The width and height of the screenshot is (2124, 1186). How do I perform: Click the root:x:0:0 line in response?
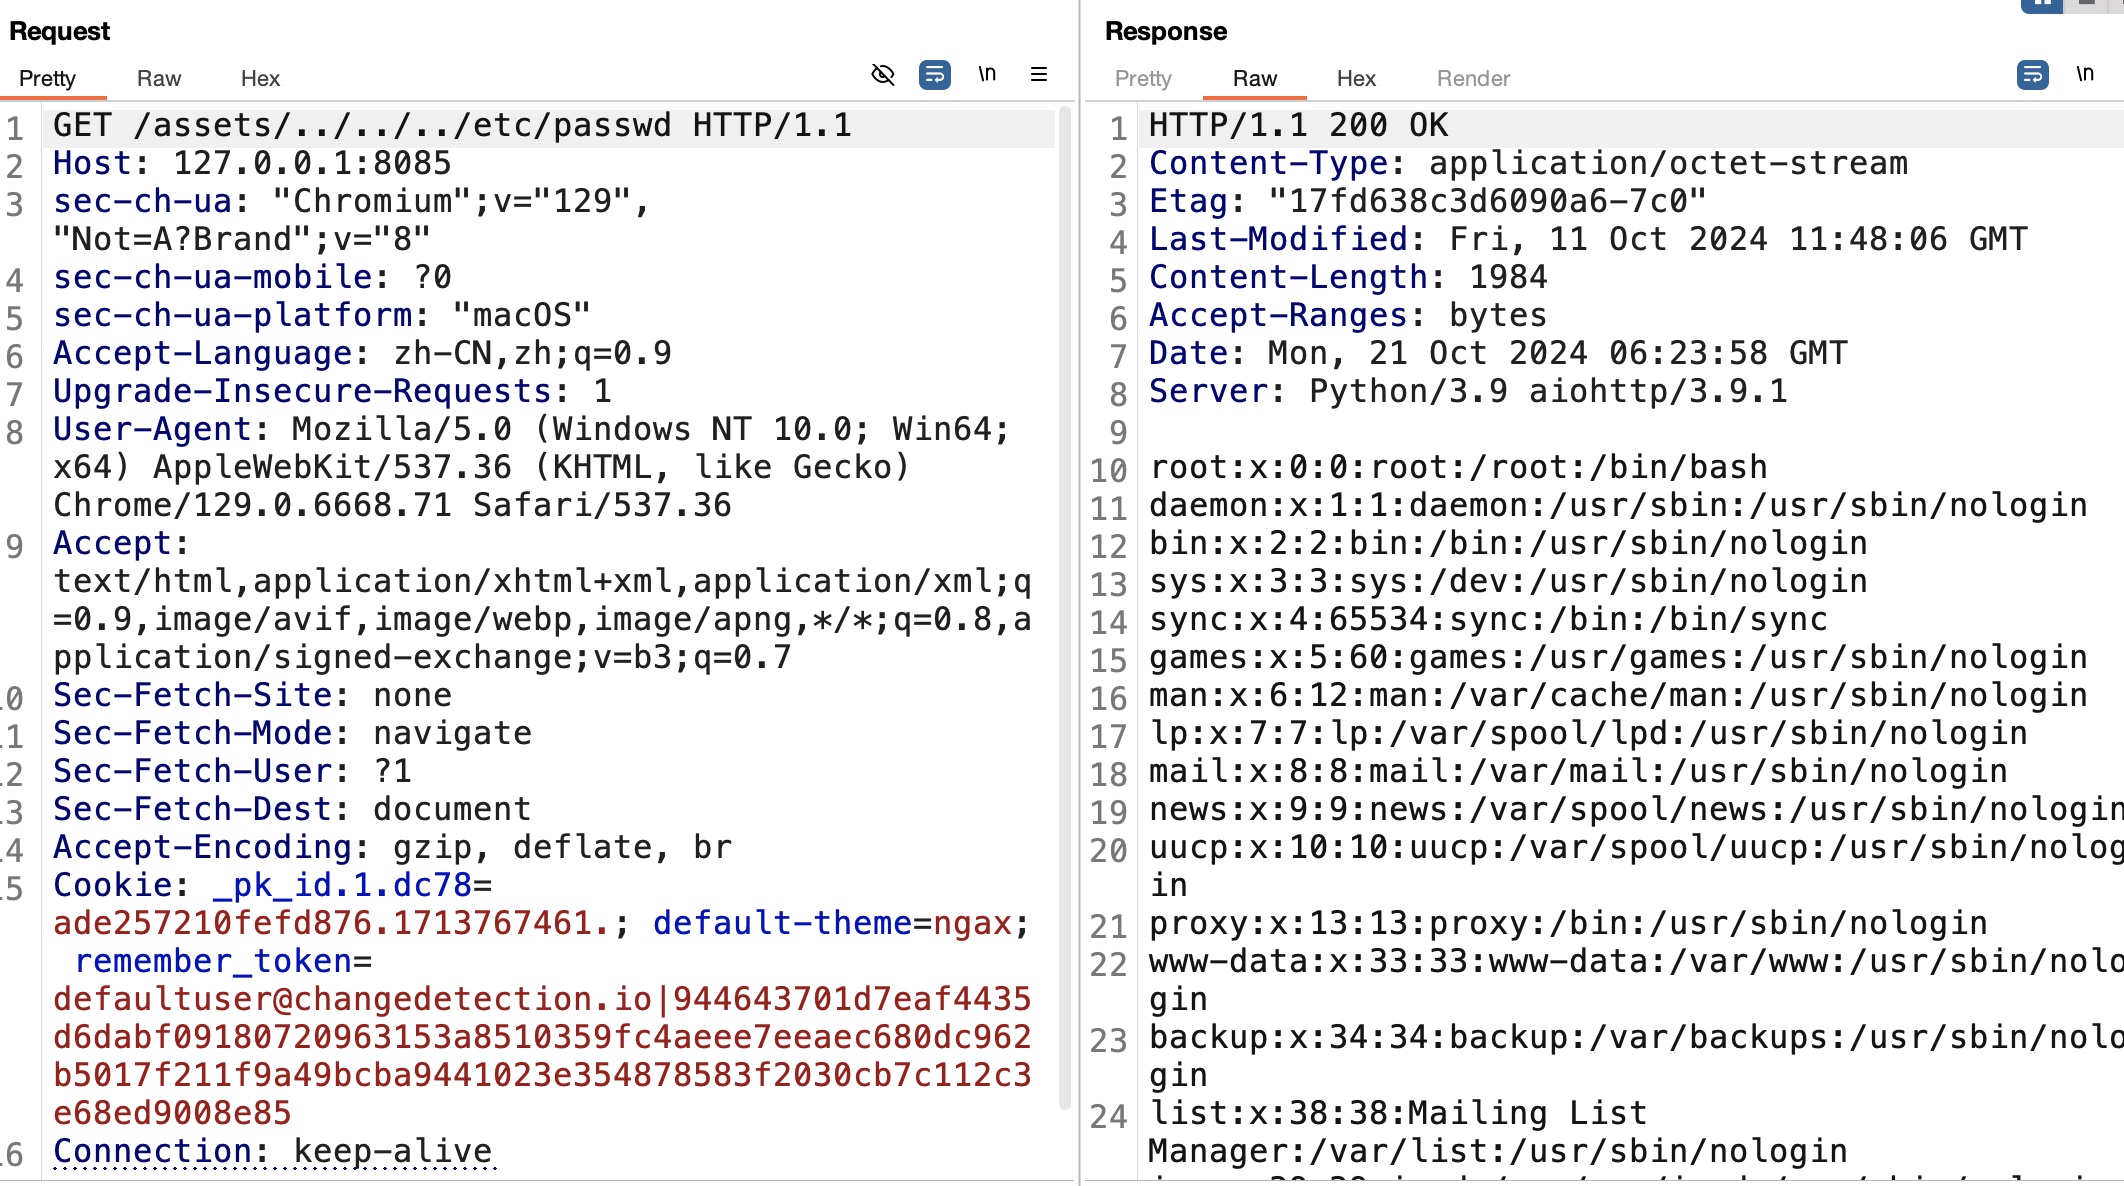pos(1458,468)
